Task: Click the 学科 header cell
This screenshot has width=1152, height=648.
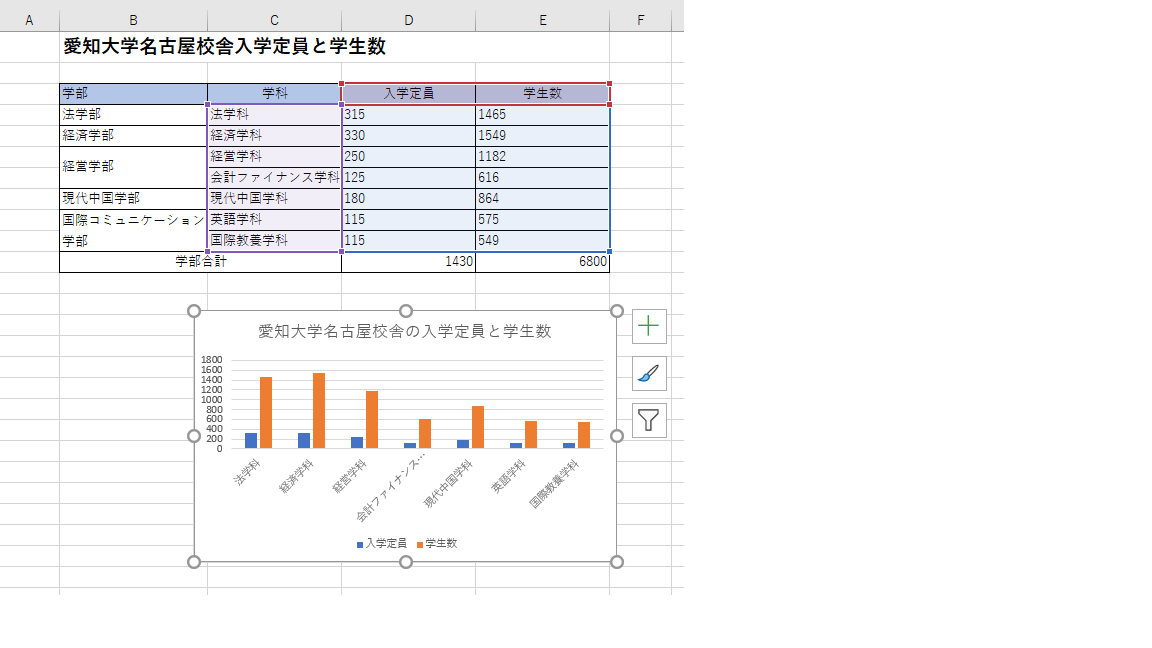Action: (x=274, y=93)
